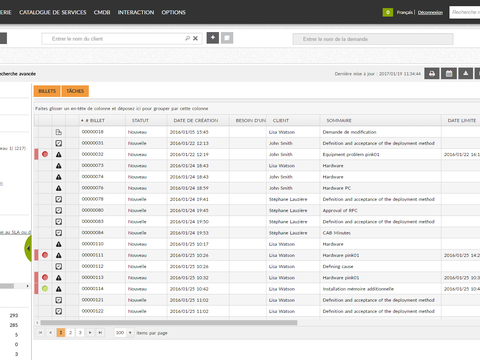The width and height of the screenshot is (480, 360).
Task: Click warning triangle icon for ticket 00000032
Action: [x=59, y=154]
